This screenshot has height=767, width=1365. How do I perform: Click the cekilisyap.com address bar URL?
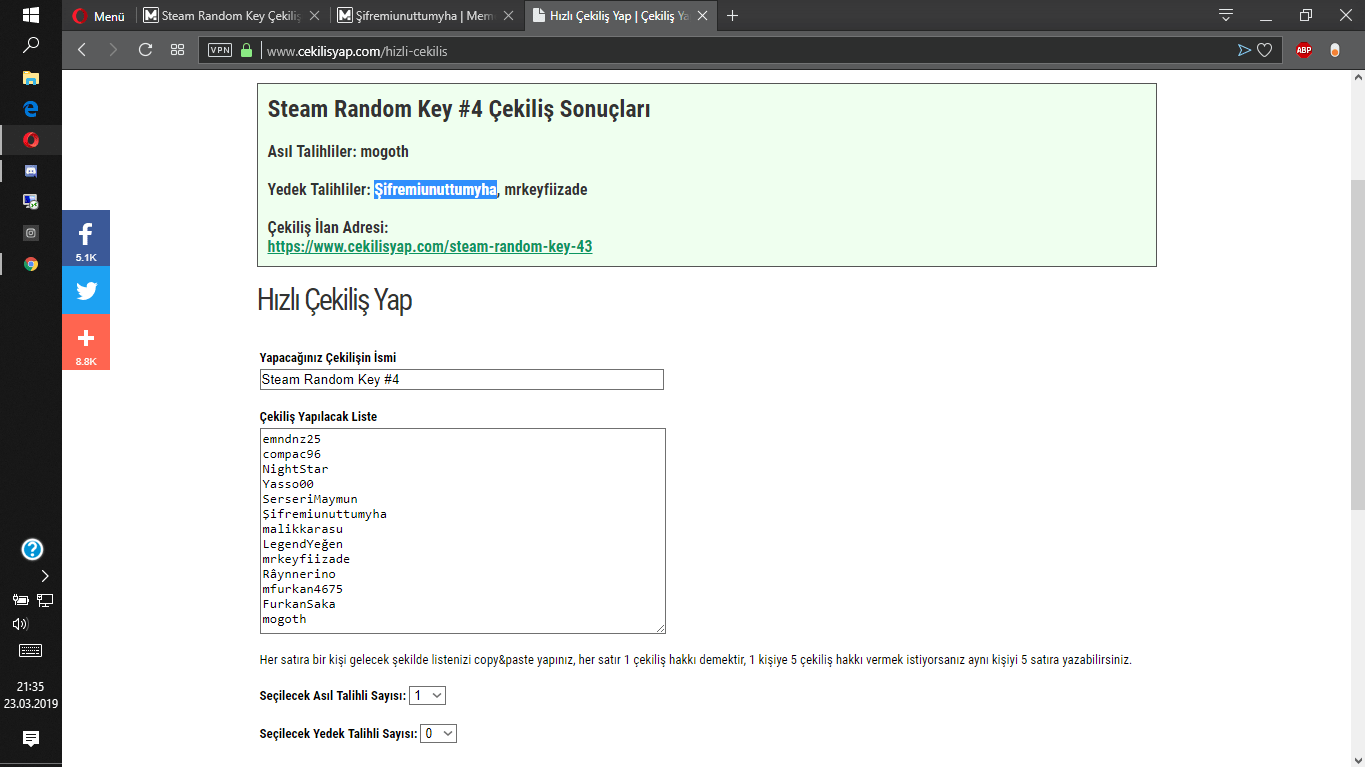[x=357, y=51]
